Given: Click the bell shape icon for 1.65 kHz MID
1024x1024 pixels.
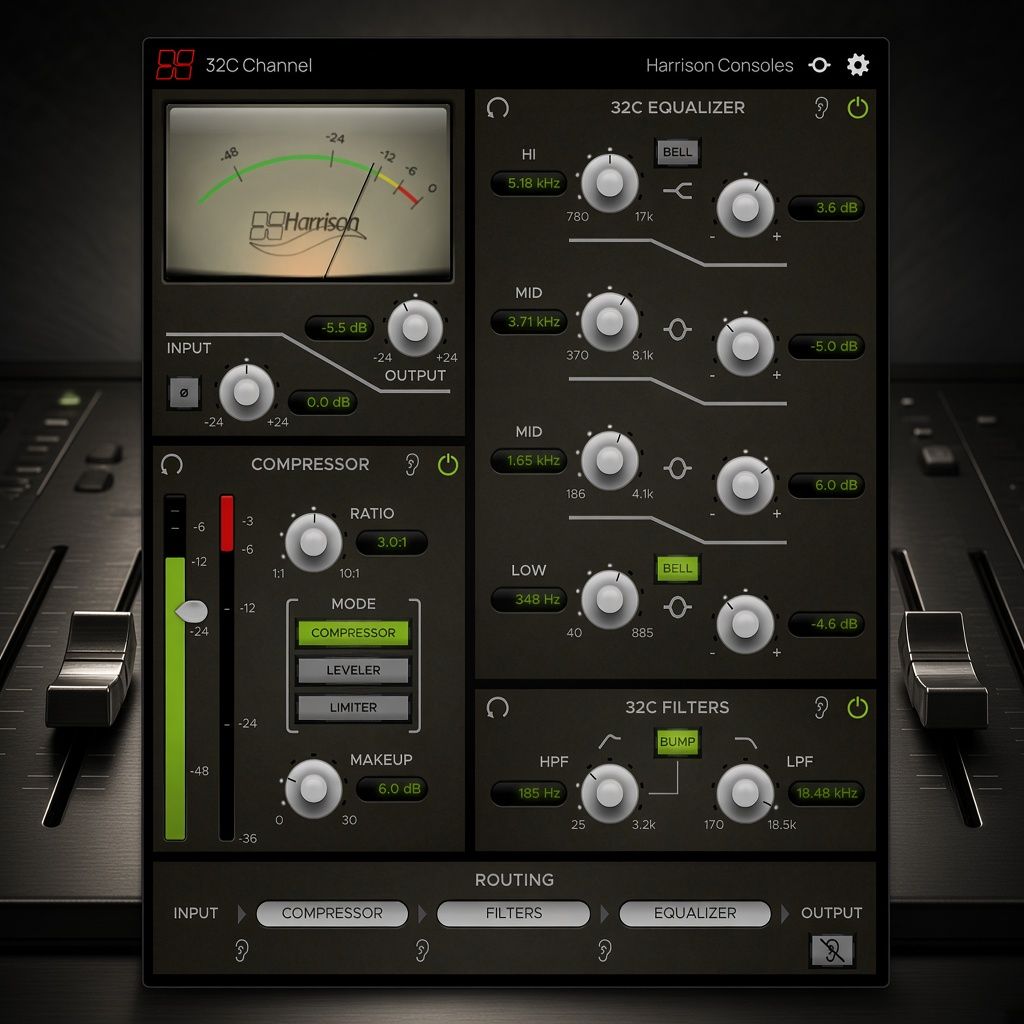Looking at the screenshot, I should click(x=677, y=468).
